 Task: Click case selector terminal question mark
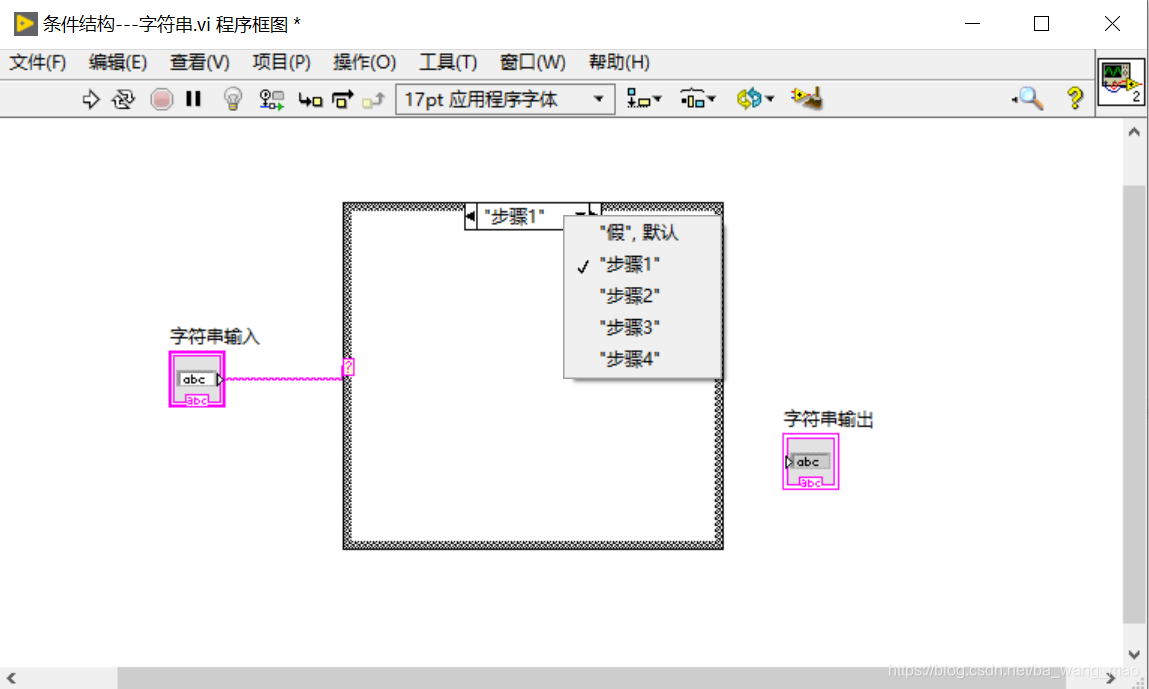coord(348,366)
